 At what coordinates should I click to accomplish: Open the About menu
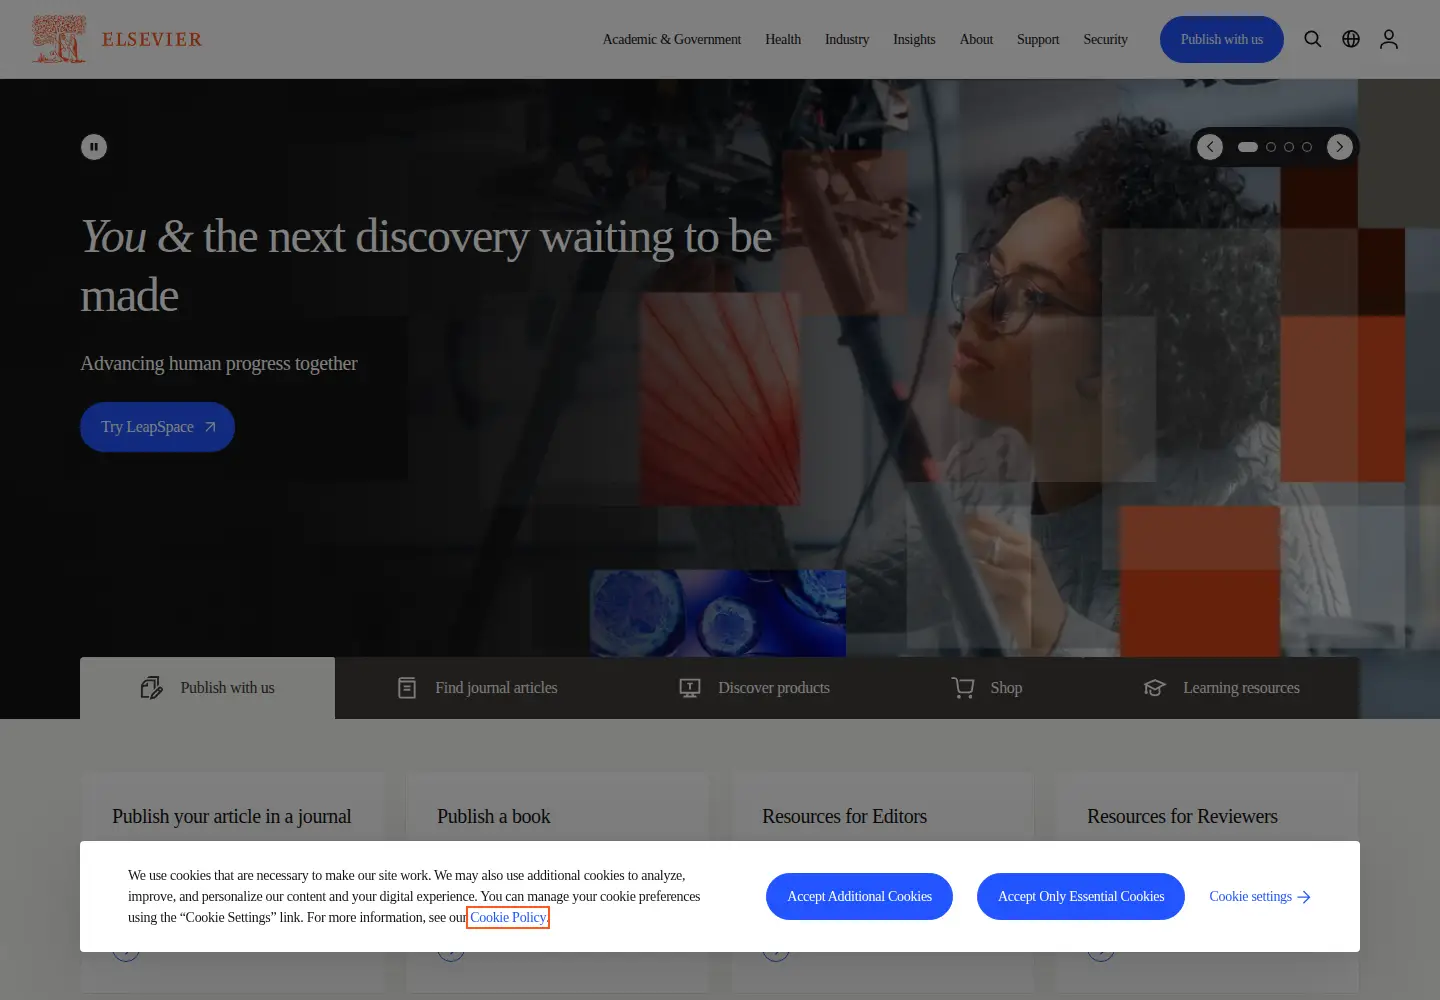(x=976, y=39)
